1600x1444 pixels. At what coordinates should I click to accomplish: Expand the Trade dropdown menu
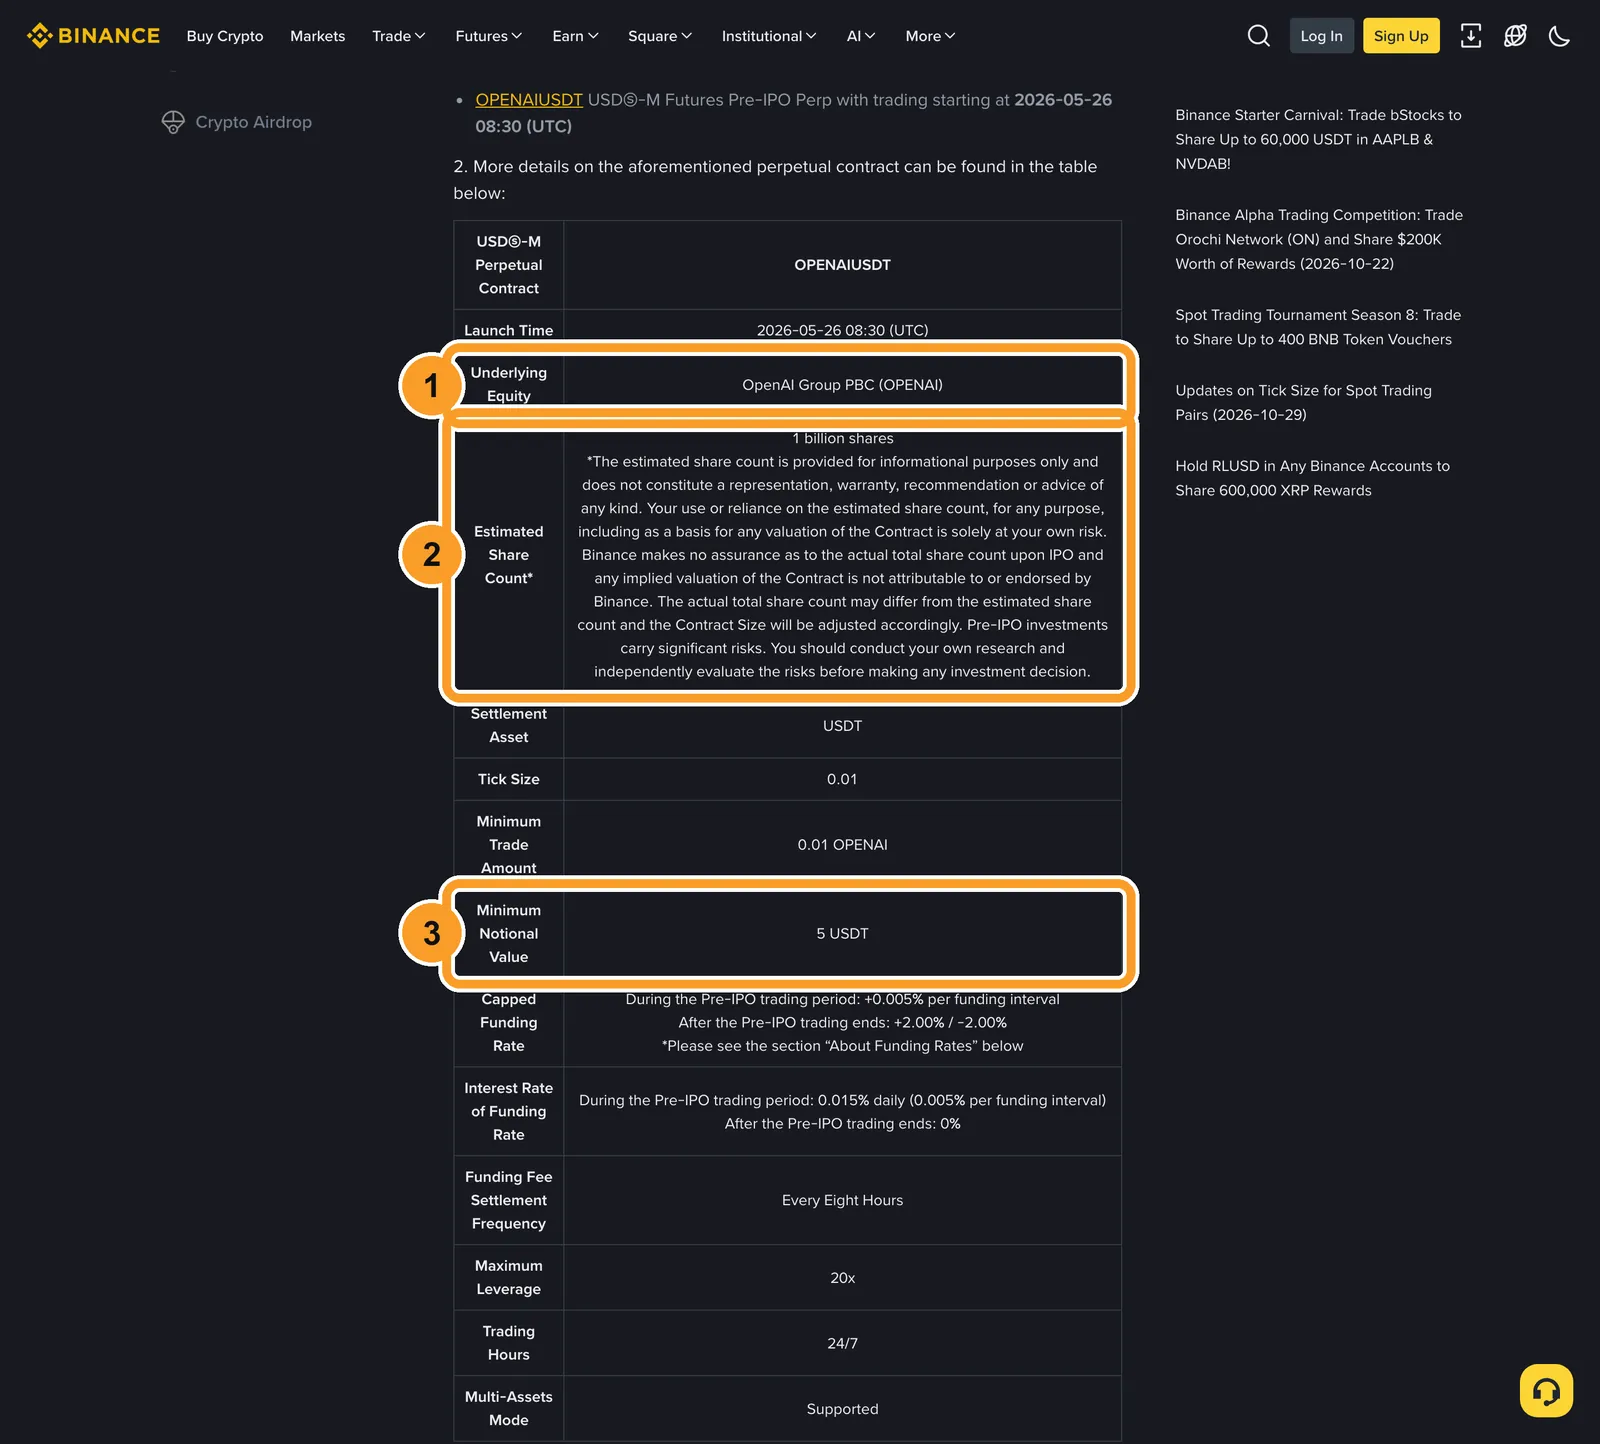click(398, 36)
